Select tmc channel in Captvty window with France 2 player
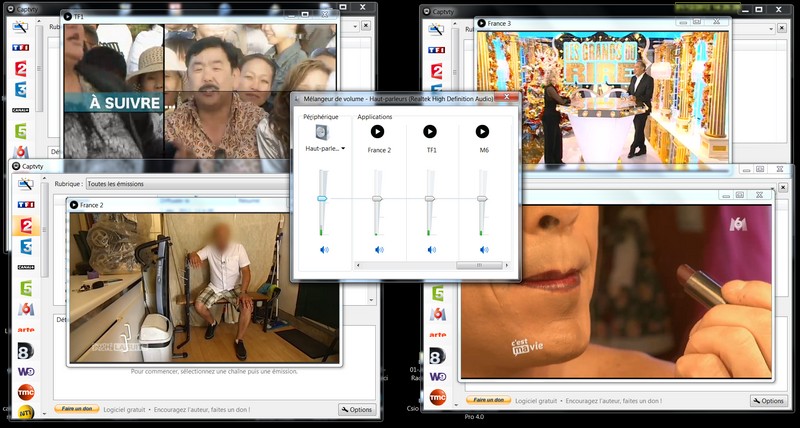Viewport: 800px width, 428px height. (x=26, y=392)
